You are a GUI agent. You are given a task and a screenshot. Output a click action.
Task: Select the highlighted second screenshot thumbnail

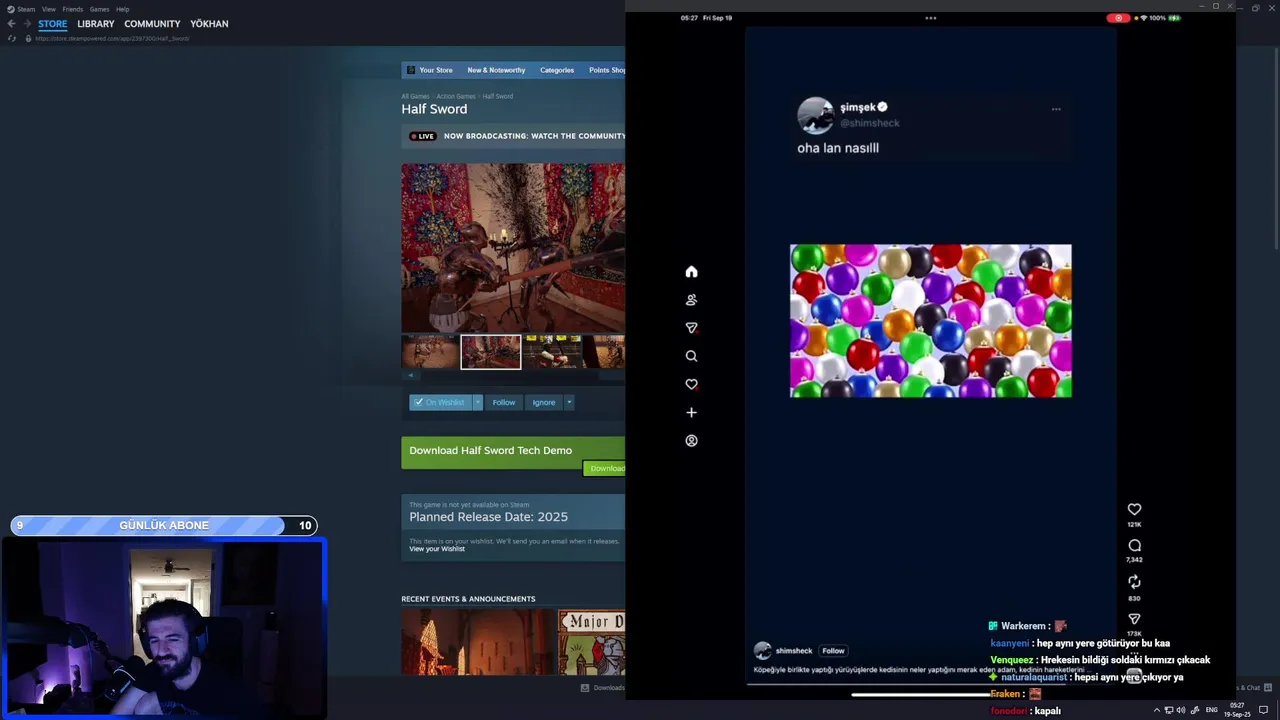[x=491, y=352]
